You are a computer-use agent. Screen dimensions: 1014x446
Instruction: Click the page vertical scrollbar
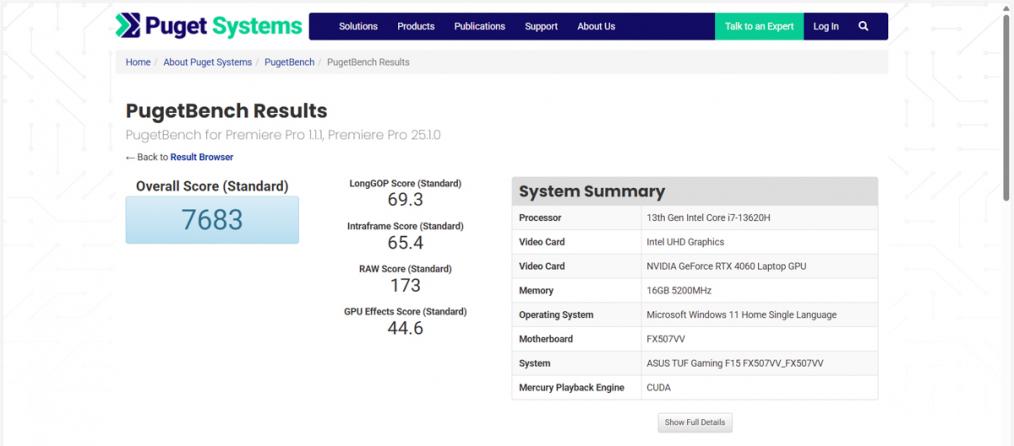[1006, 107]
